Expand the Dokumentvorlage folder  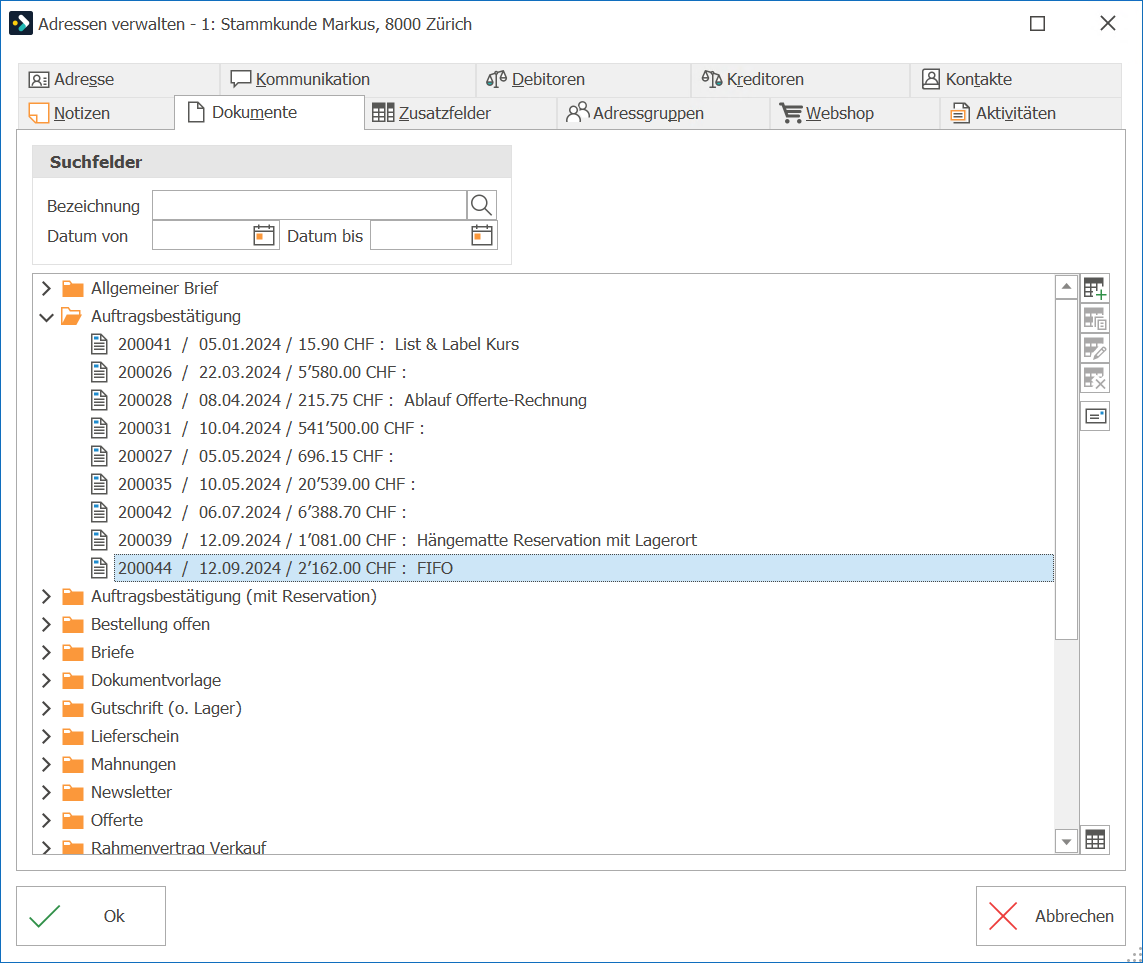point(47,680)
